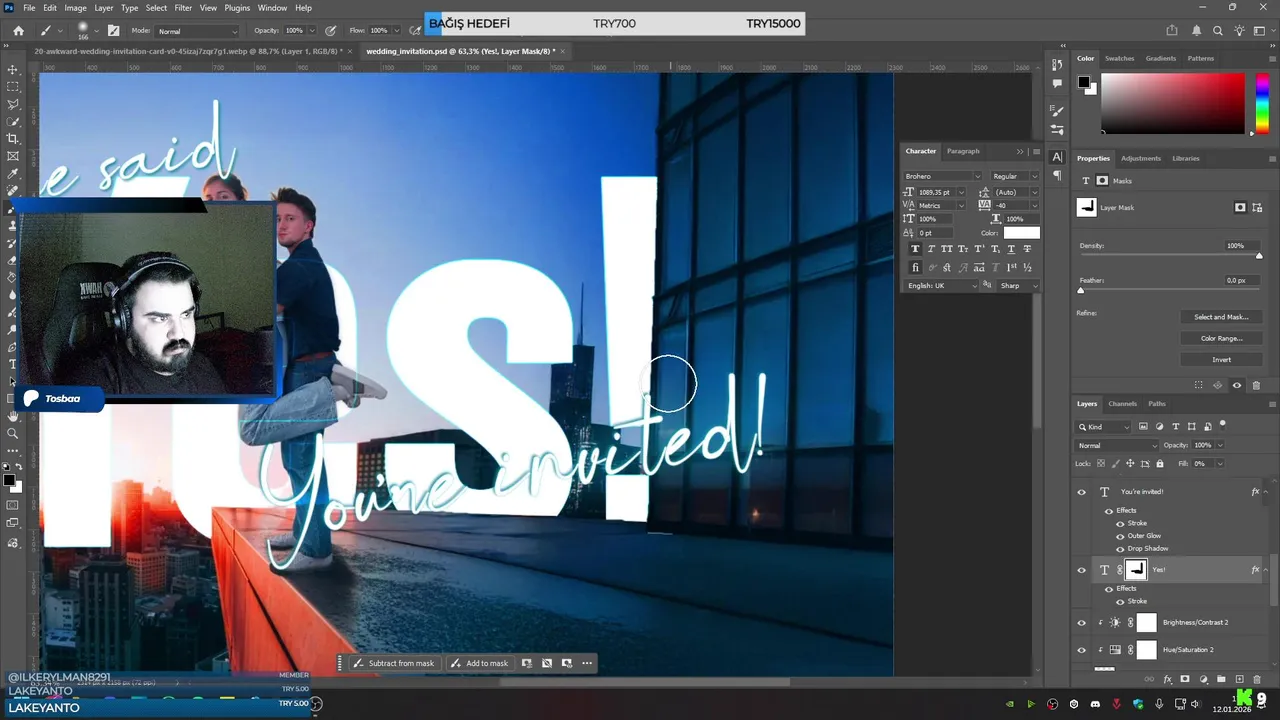Screen dimensions: 1280x720
Task: Hide the "Yes!" text layer
Action: [x=1081, y=570]
